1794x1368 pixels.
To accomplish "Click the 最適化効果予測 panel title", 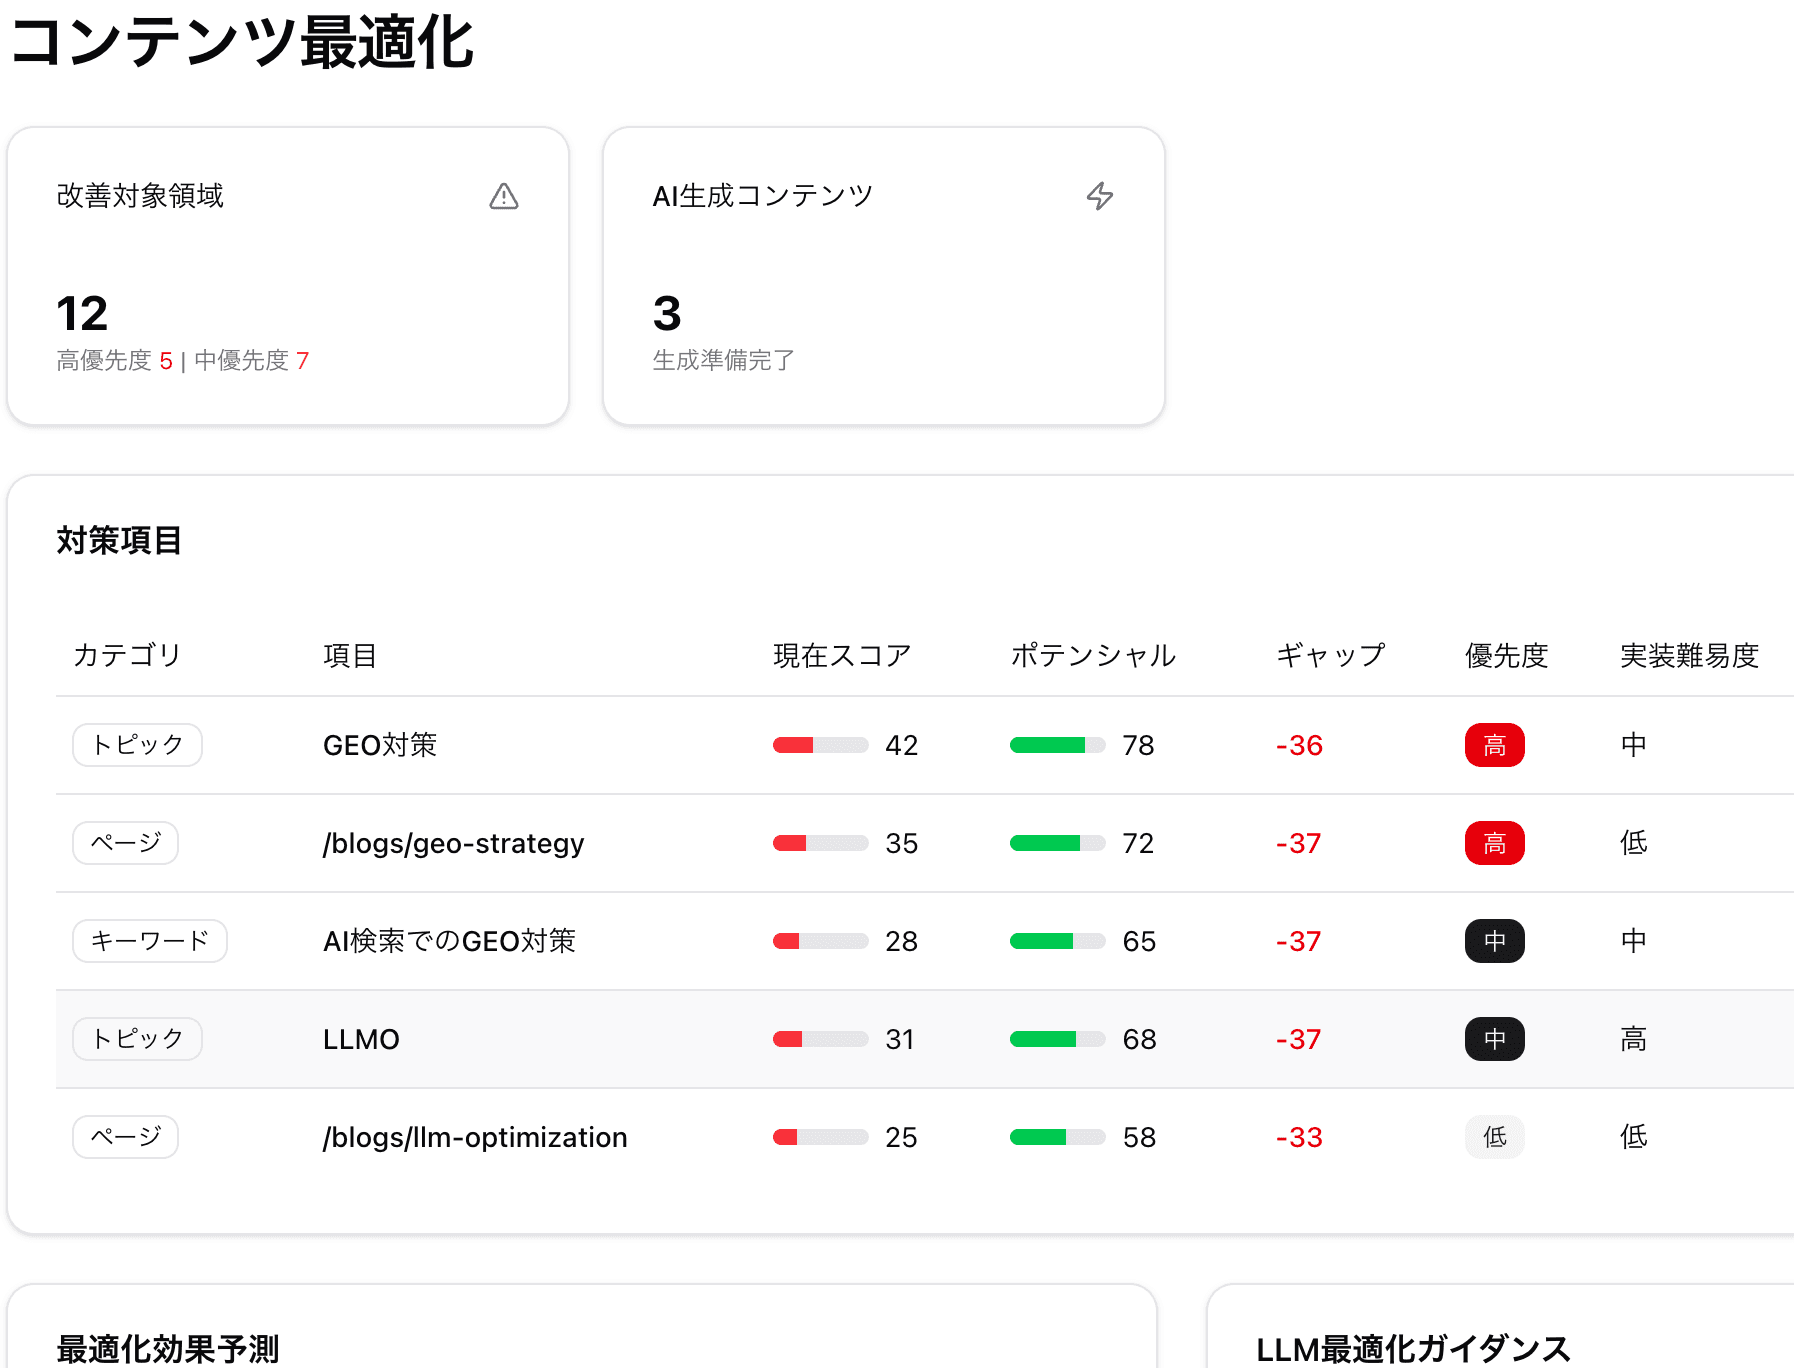I will point(168,1349).
